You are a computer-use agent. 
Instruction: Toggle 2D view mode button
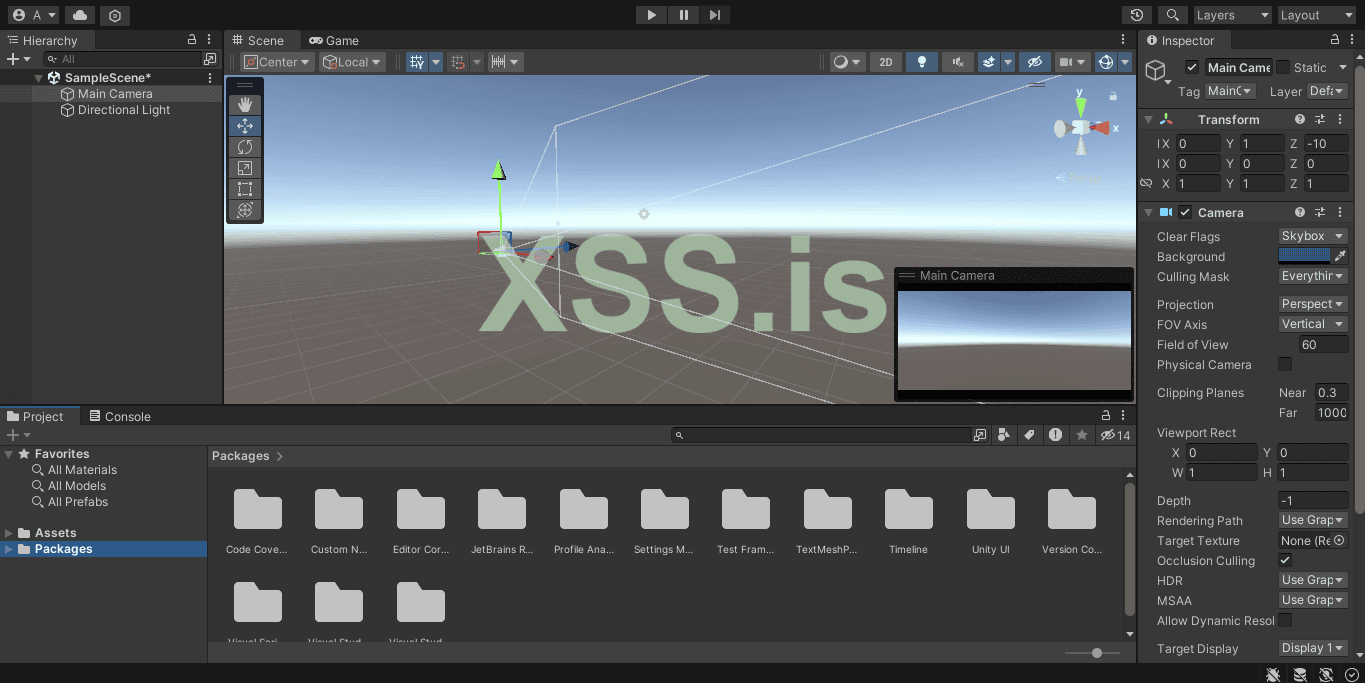(885, 62)
